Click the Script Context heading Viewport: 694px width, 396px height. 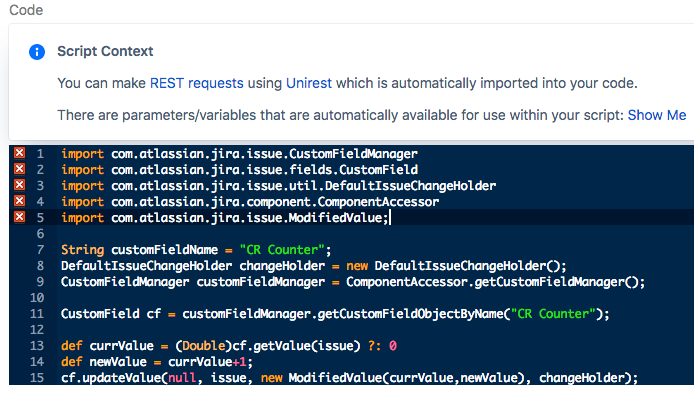click(x=105, y=51)
